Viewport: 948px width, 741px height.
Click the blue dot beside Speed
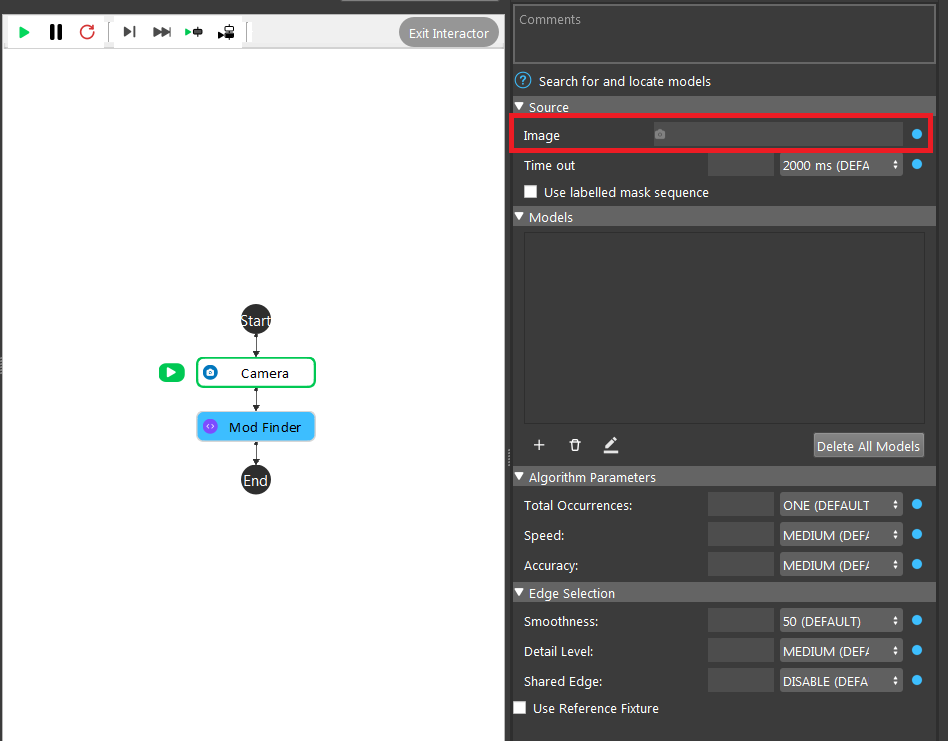(917, 534)
